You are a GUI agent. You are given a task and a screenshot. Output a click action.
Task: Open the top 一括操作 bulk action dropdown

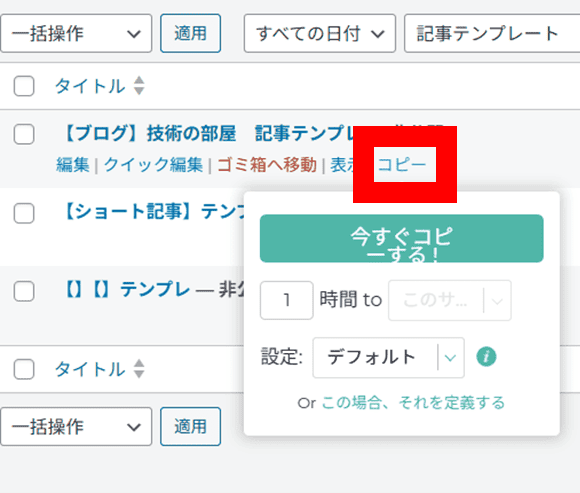(76, 34)
